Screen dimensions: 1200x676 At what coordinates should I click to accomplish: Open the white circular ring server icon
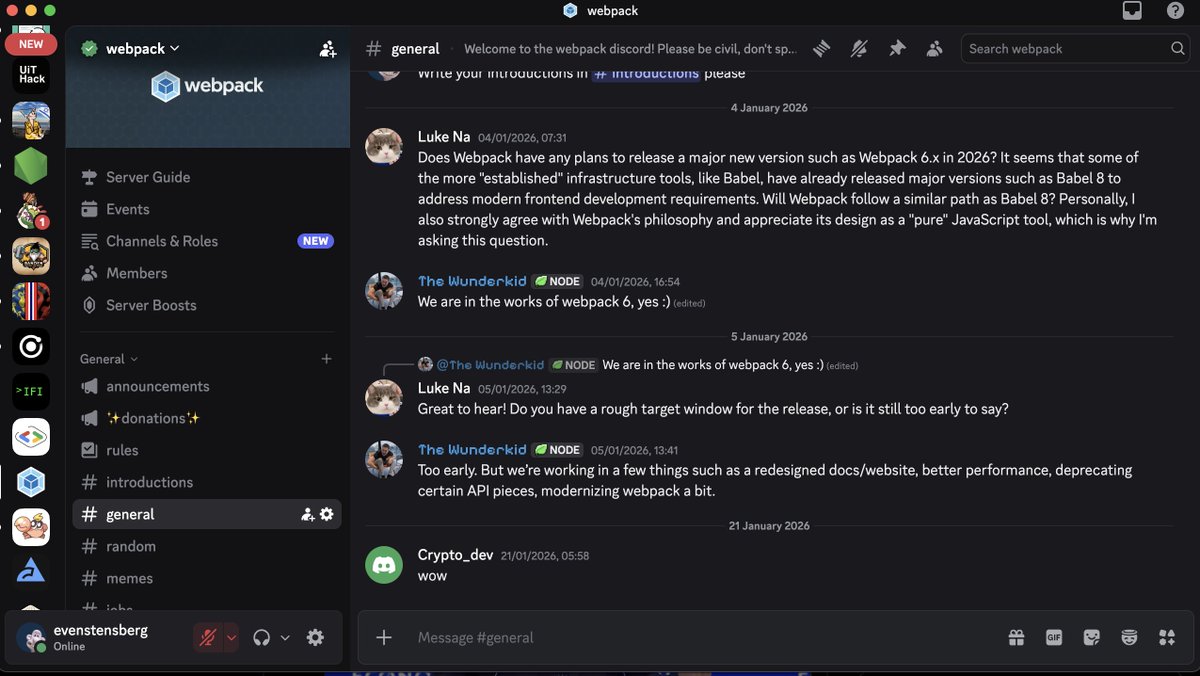click(31, 347)
